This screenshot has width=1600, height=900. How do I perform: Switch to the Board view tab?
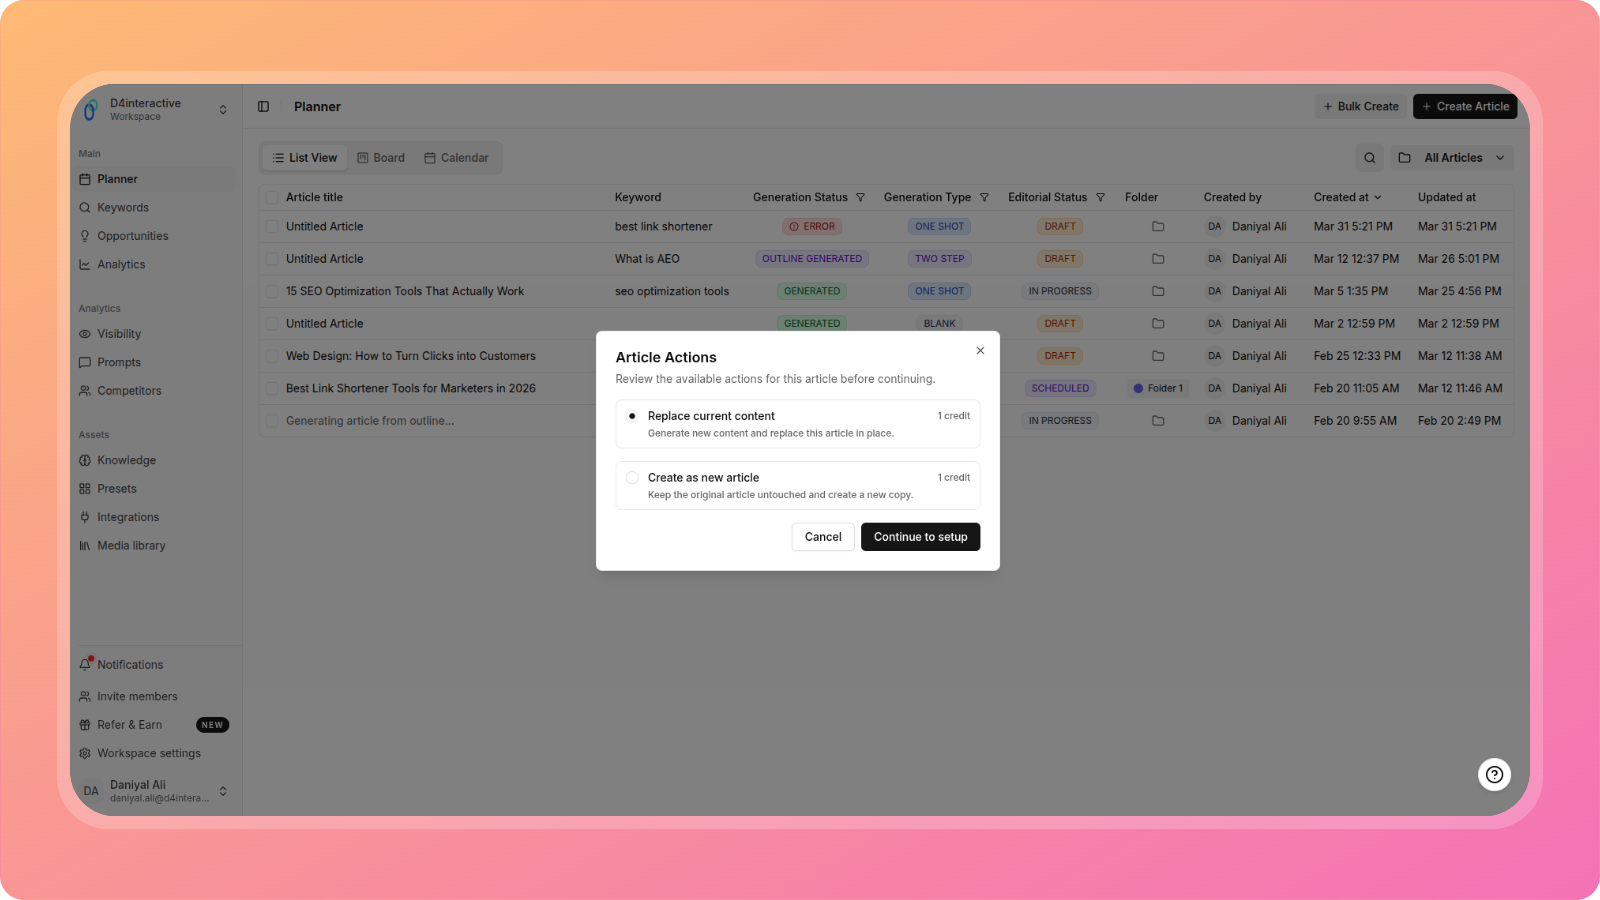381,158
